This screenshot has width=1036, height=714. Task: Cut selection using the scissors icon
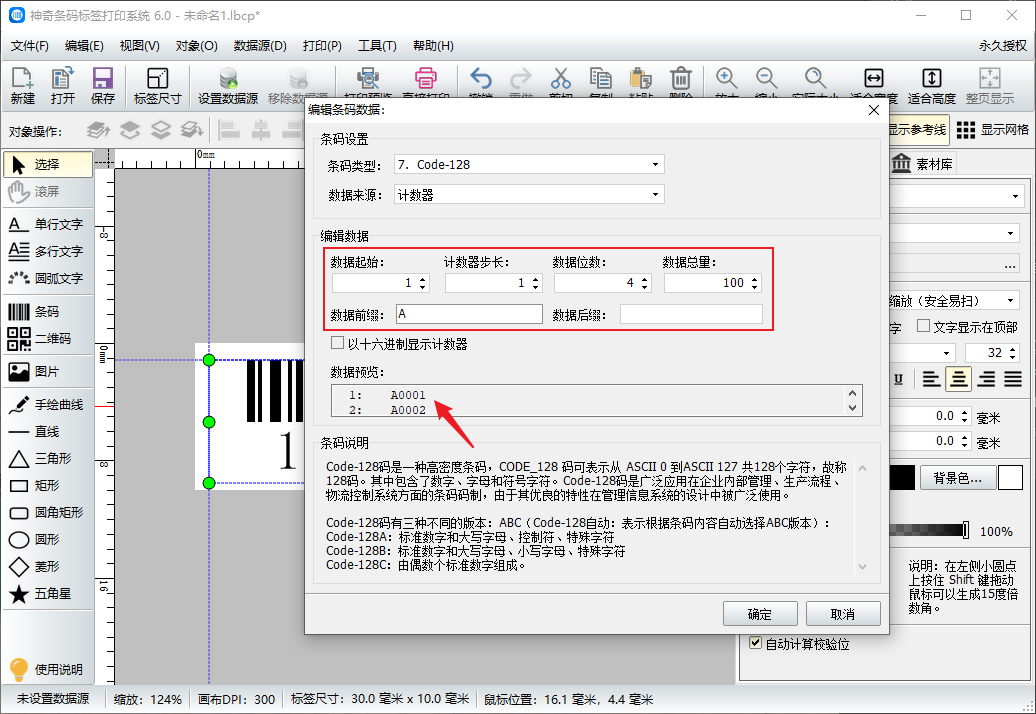[x=560, y=79]
